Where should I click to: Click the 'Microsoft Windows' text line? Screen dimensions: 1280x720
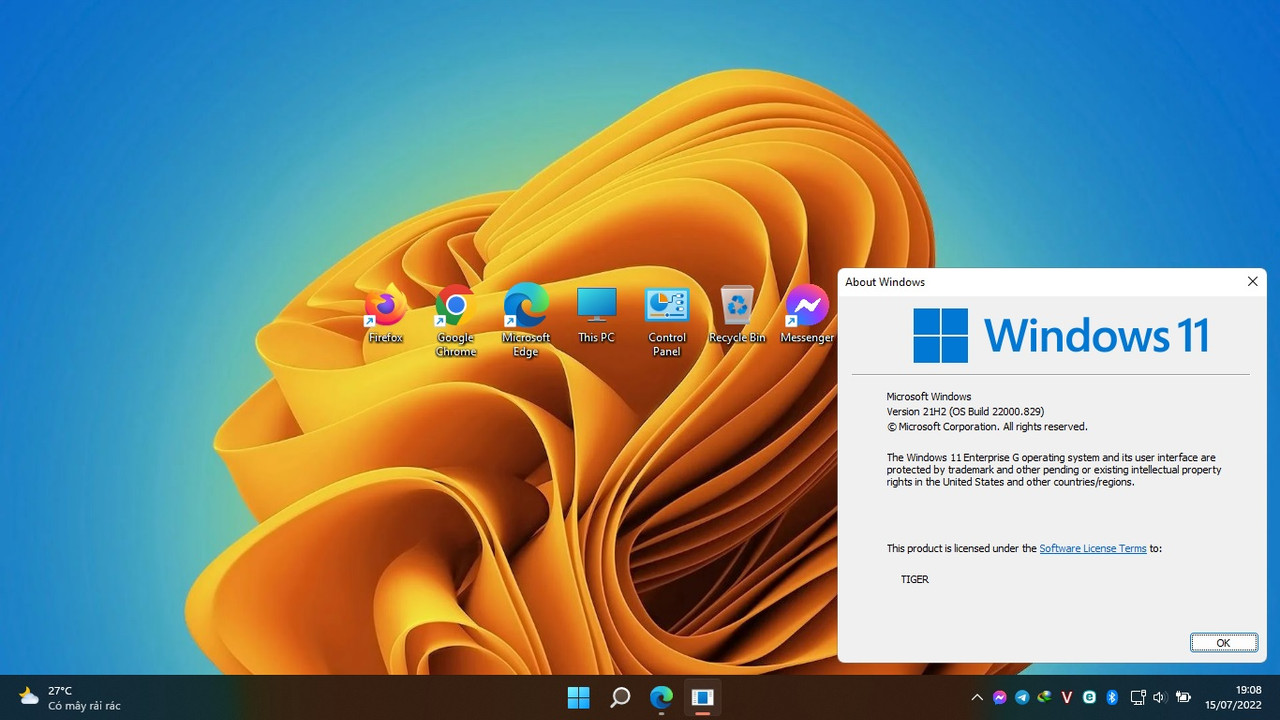[928, 397]
